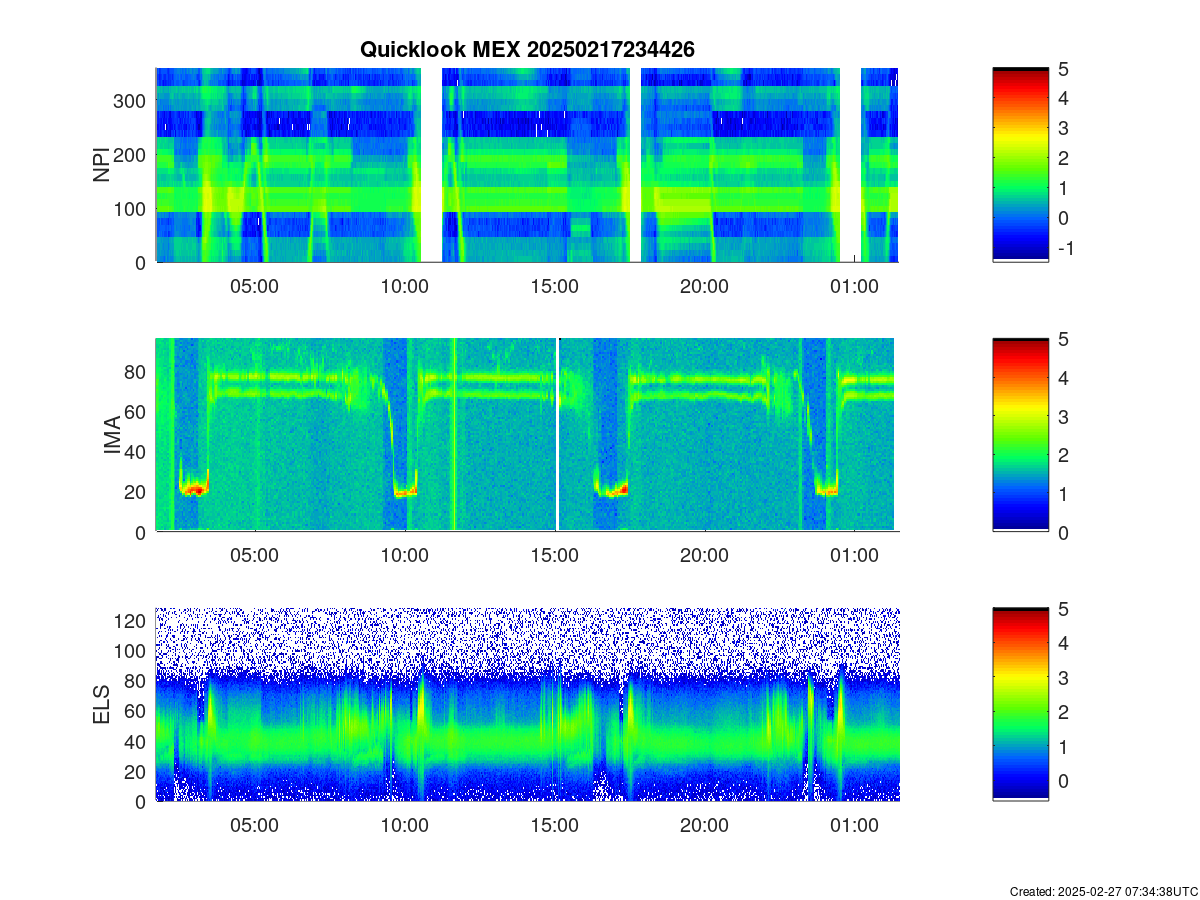The image size is (1200, 900).
Task: Click the "20:00" tick under the NPI plot
Action: [704, 286]
